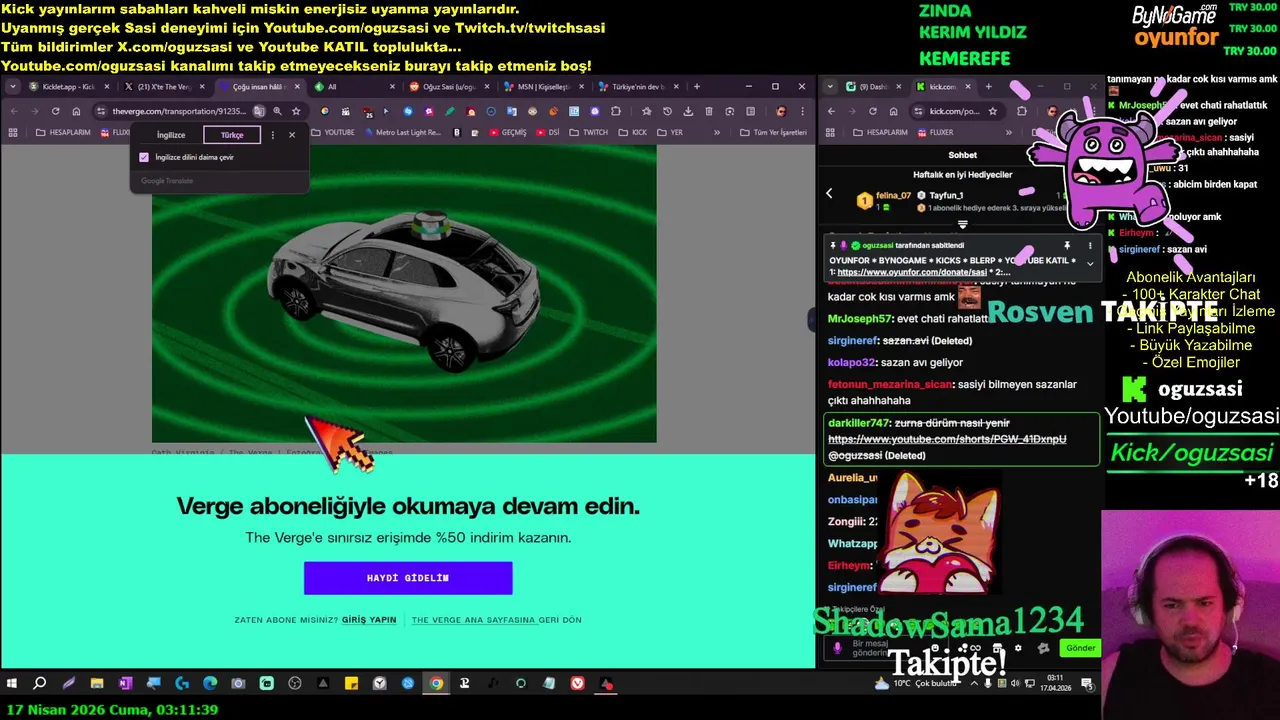The image size is (1280, 720).
Task: Open YER bookmark folder
Action: coord(670,132)
